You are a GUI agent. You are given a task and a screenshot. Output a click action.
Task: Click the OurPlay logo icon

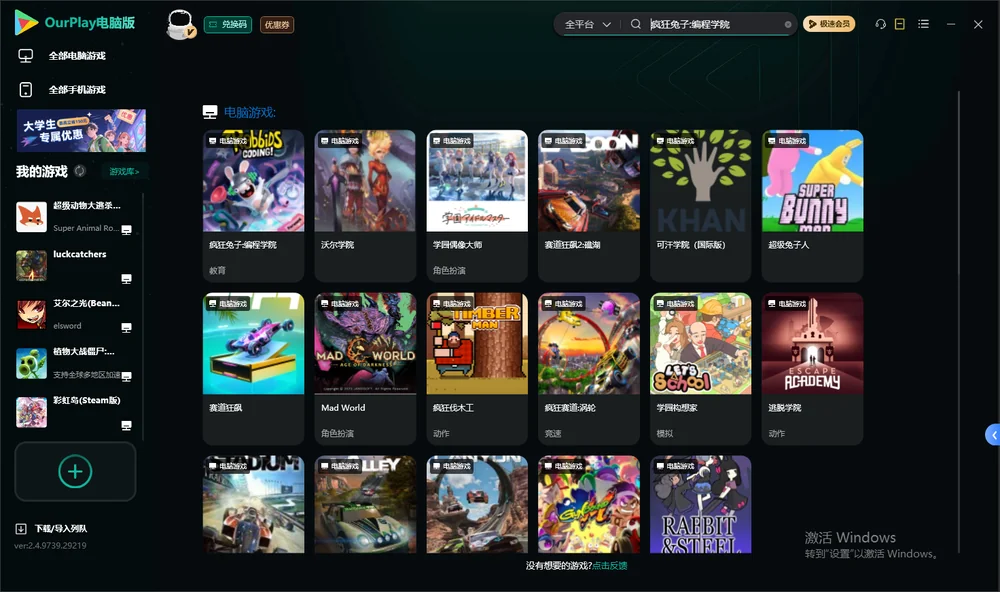click(x=26, y=22)
